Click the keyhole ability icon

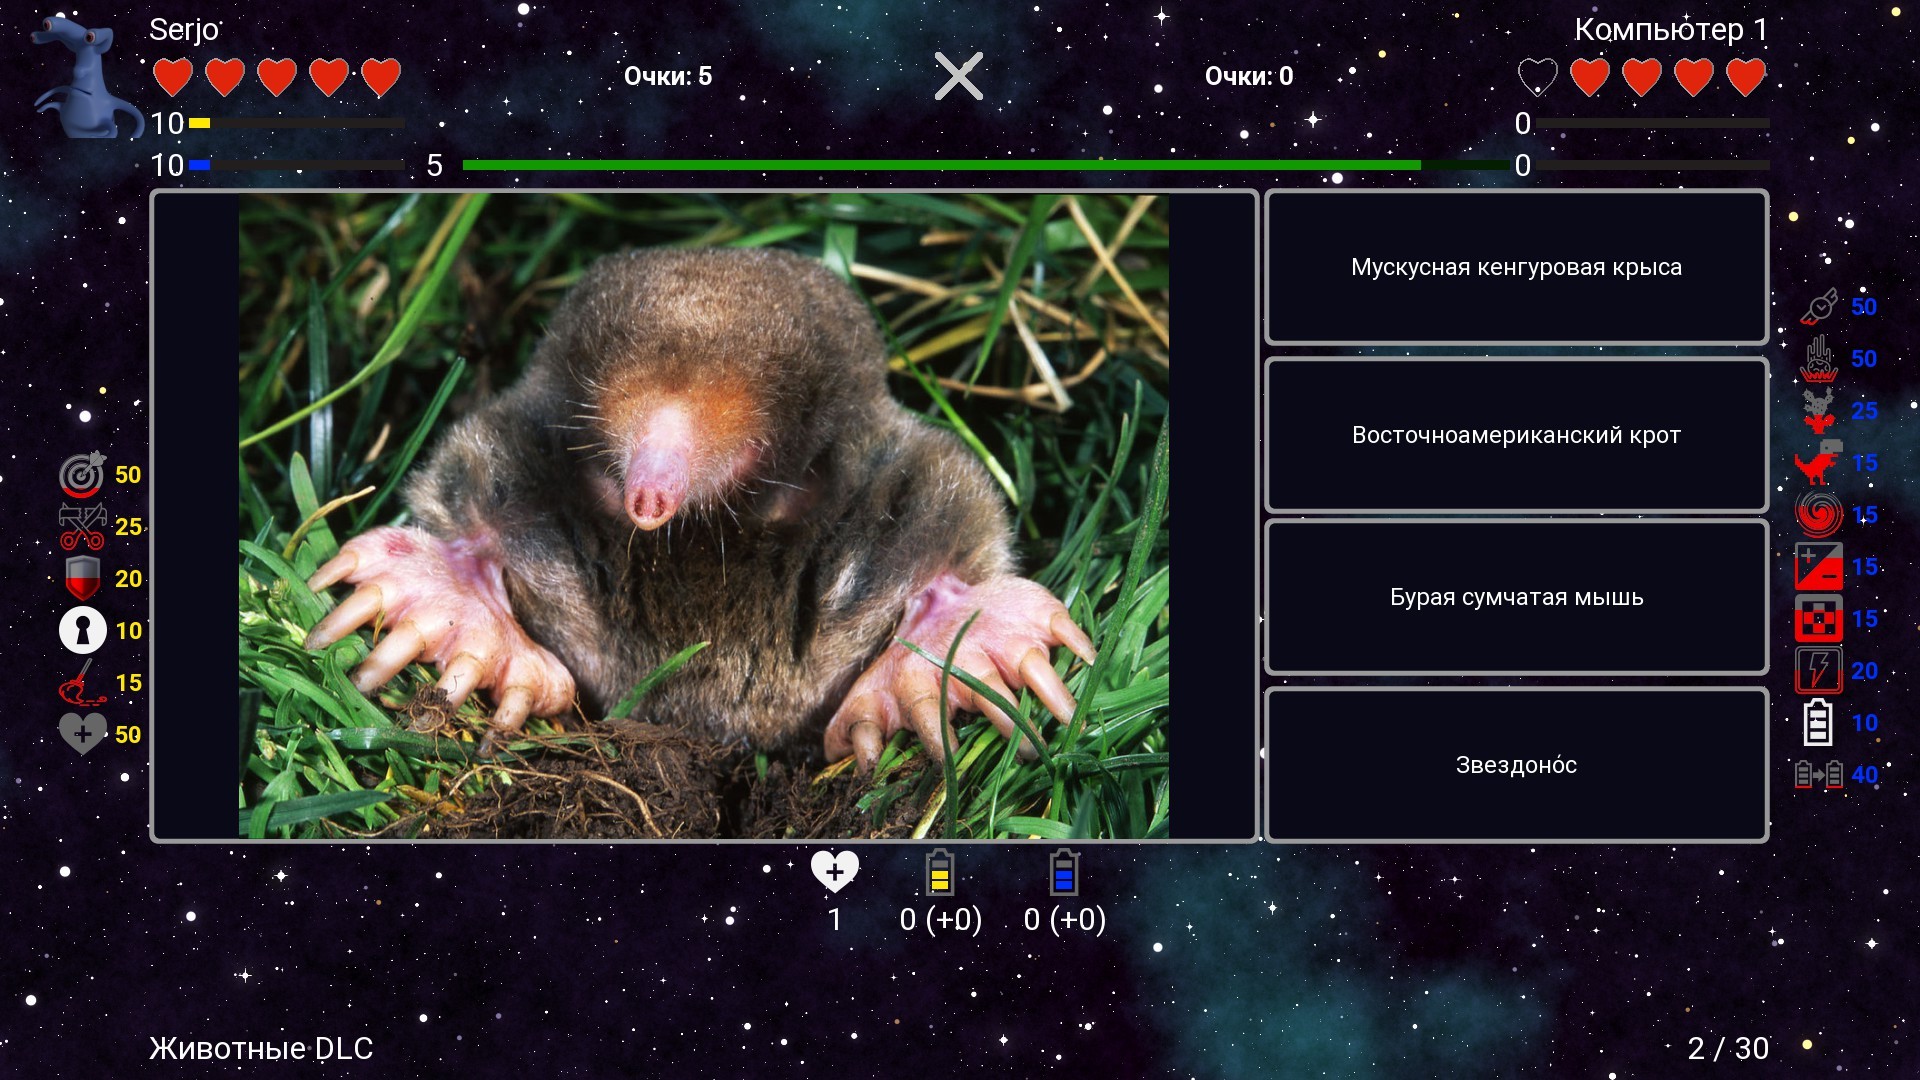click(82, 631)
